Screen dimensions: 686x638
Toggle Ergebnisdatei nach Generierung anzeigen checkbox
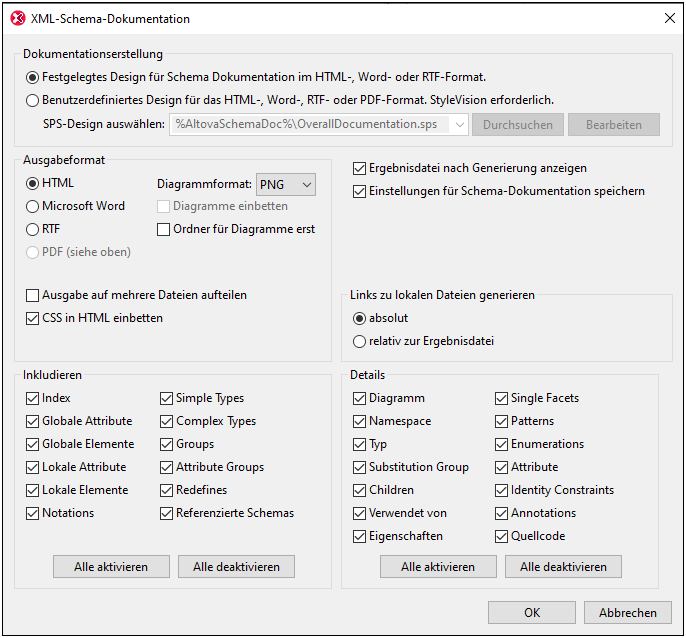coord(360,168)
